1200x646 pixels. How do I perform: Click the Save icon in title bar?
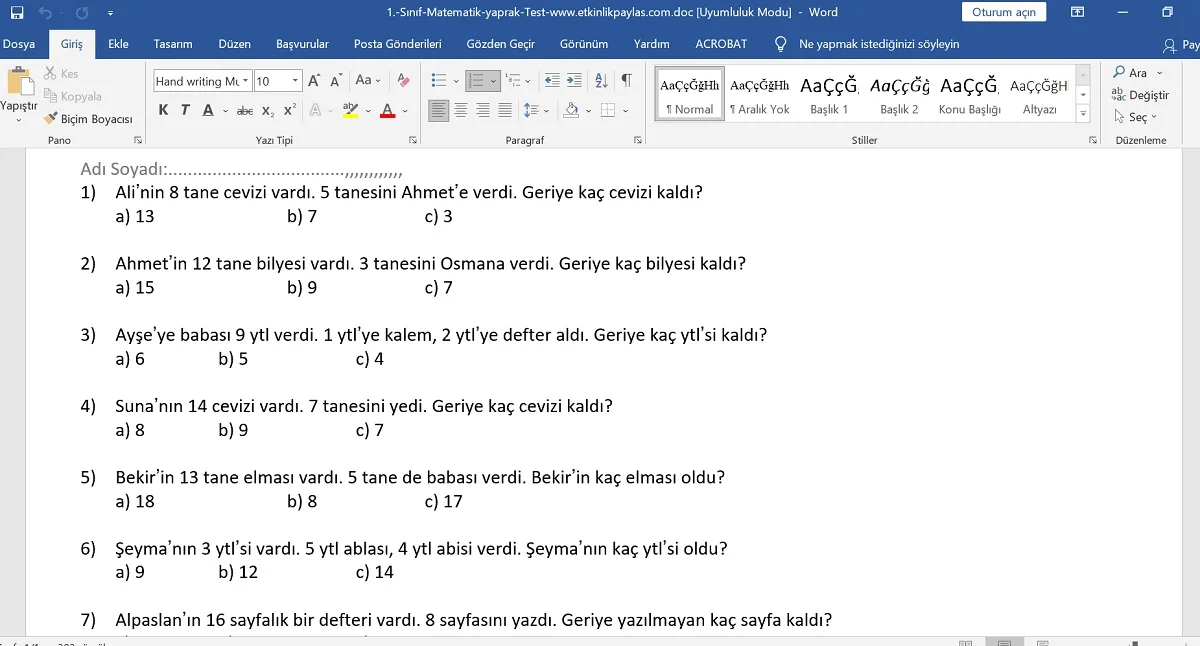pyautogui.click(x=17, y=13)
